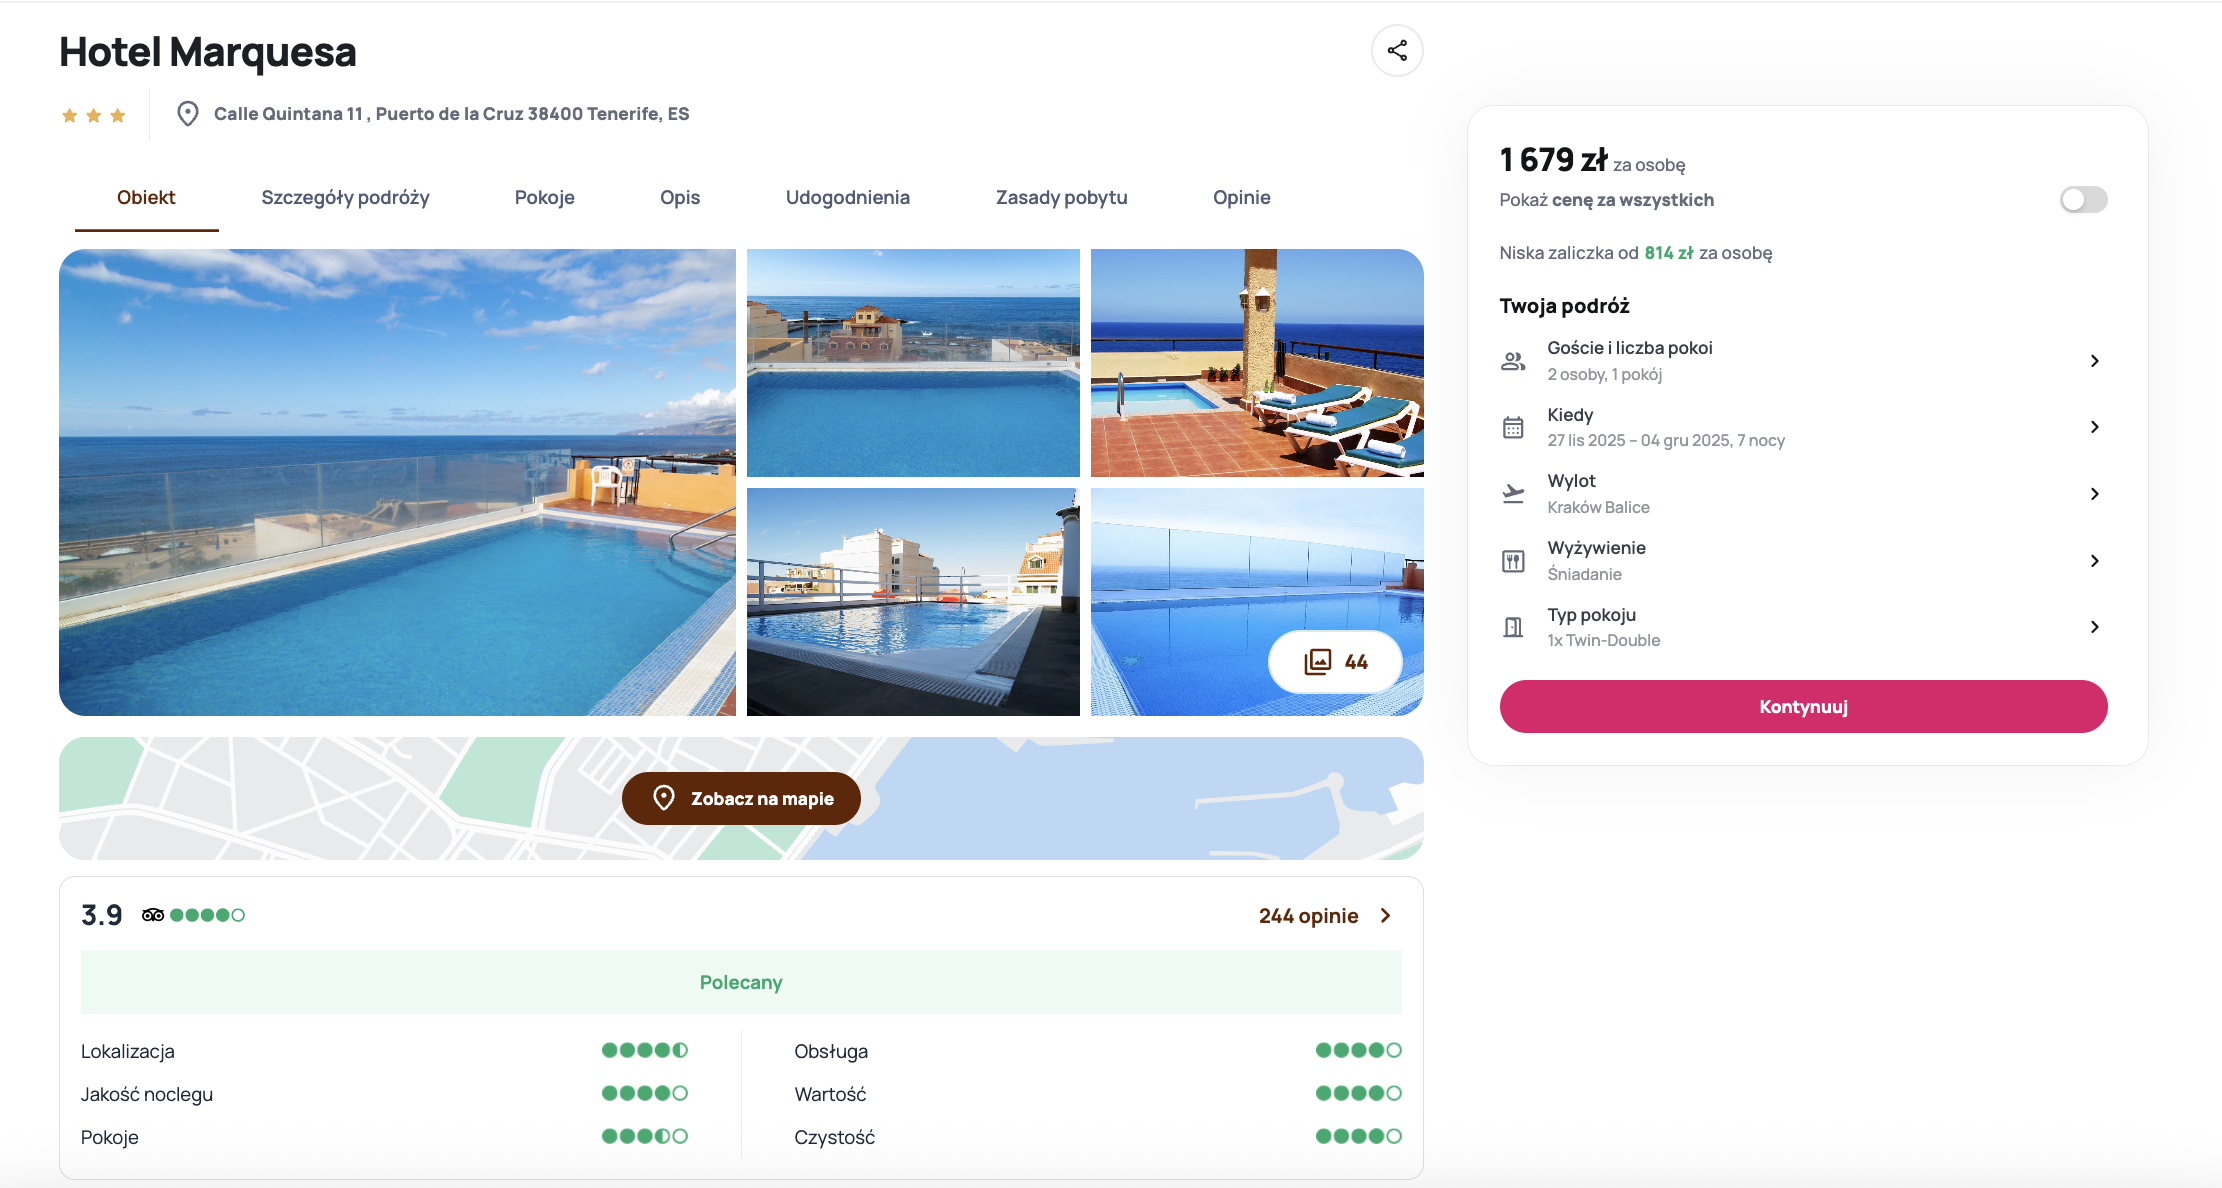Open the large main pool photo
This screenshot has height=1188, width=2222.
pyautogui.click(x=397, y=482)
